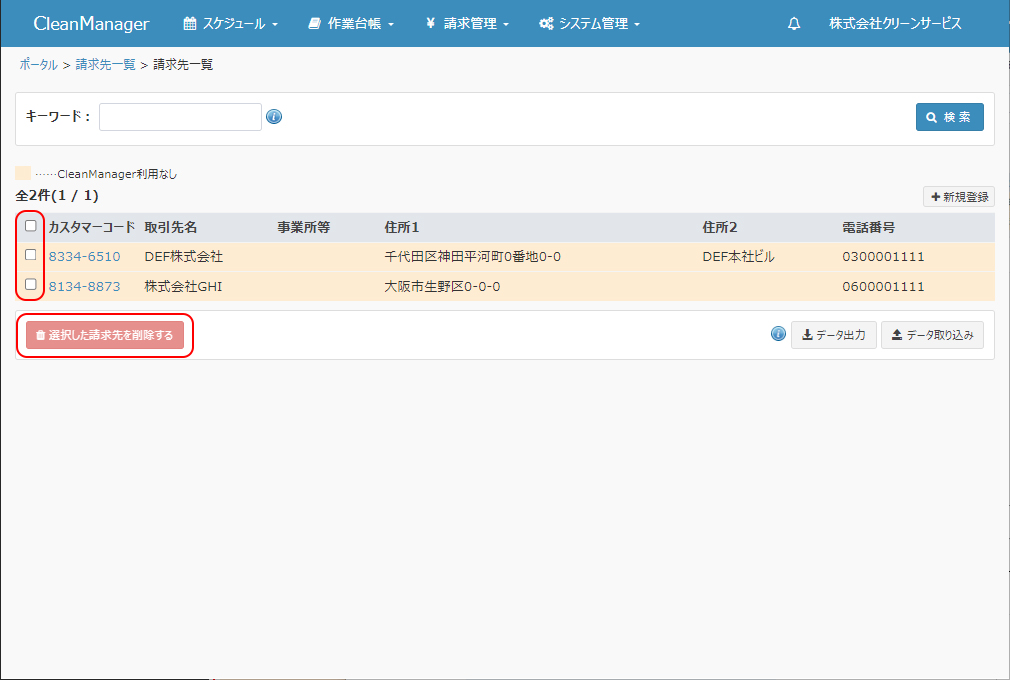The height and width of the screenshot is (680, 1010).
Task: Click the notification bell icon
Action: pyautogui.click(x=794, y=24)
